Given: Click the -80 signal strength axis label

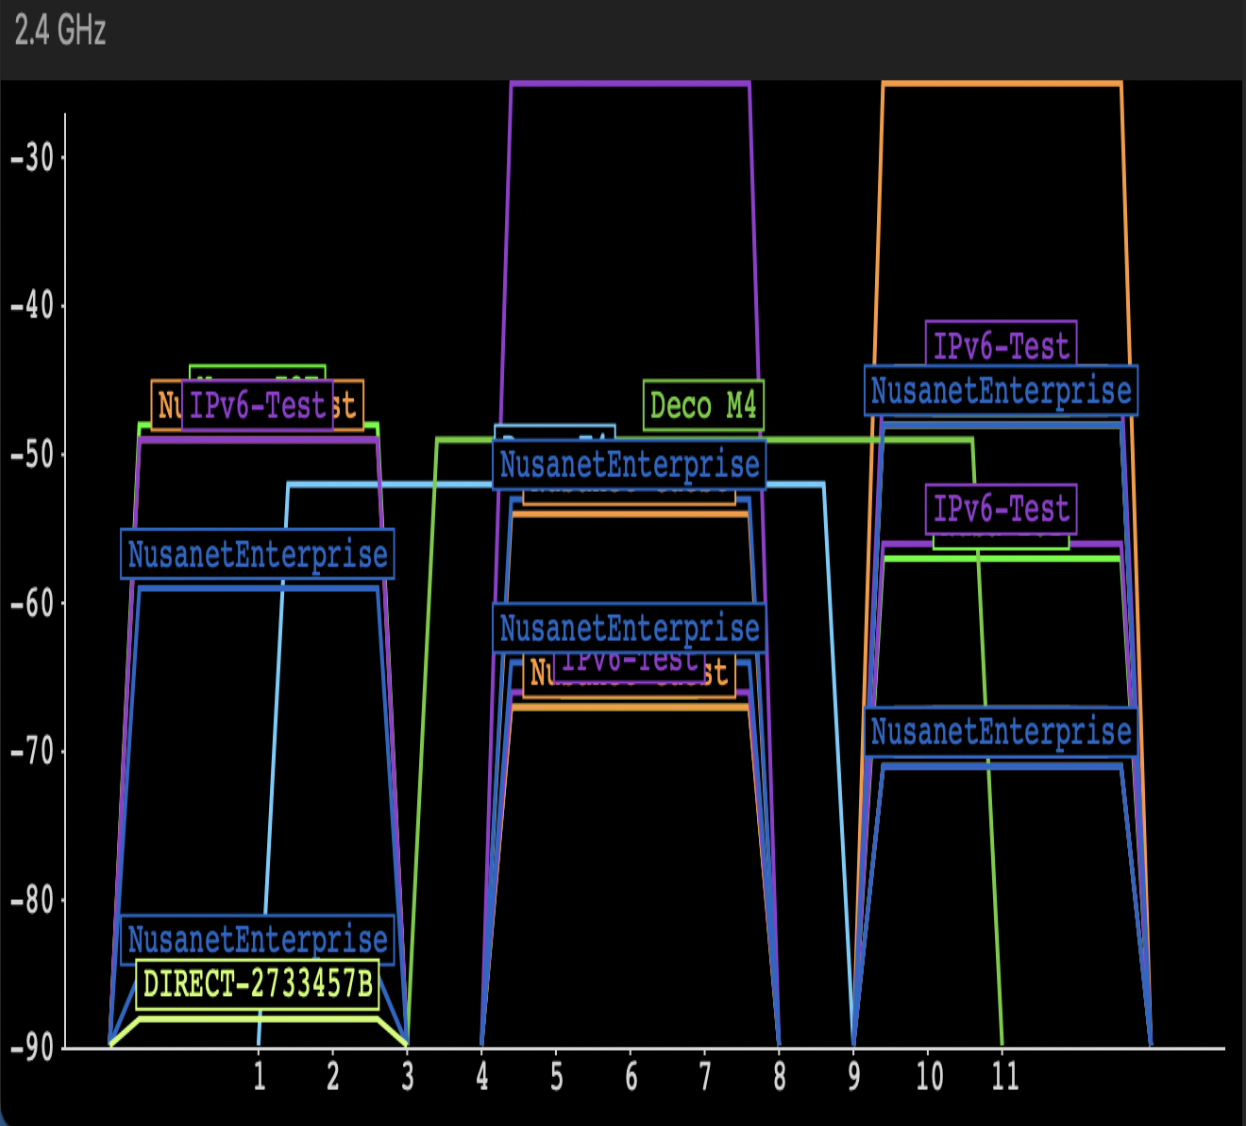Looking at the screenshot, I should (x=32, y=900).
